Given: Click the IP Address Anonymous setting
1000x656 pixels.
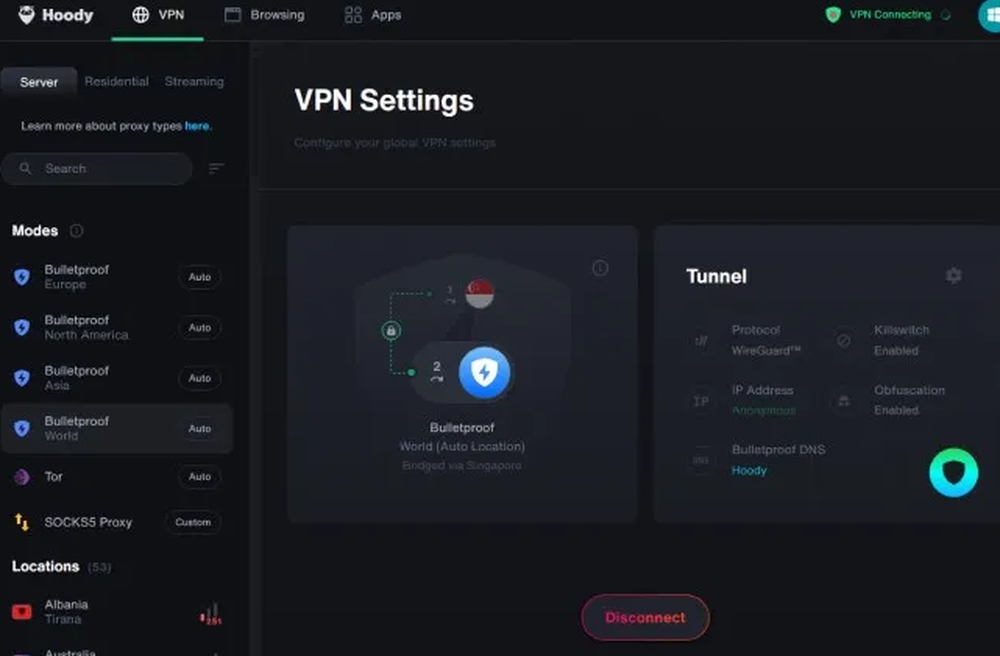Looking at the screenshot, I should click(763, 400).
